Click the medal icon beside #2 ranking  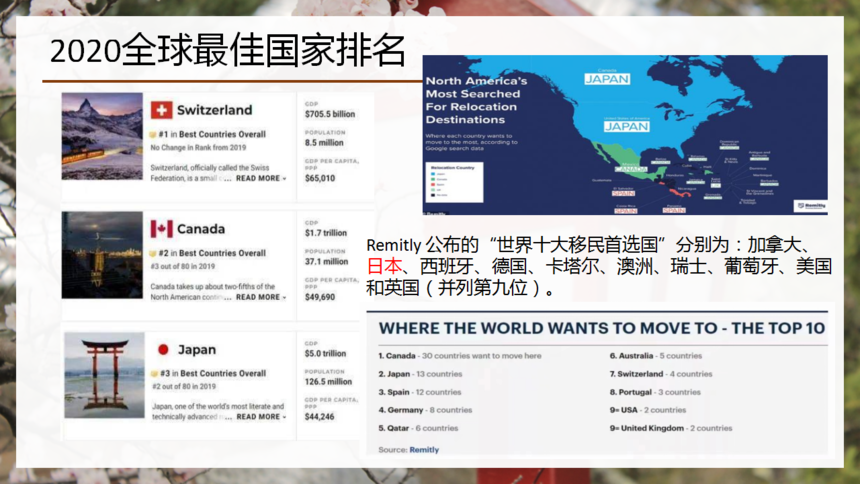[x=153, y=254]
